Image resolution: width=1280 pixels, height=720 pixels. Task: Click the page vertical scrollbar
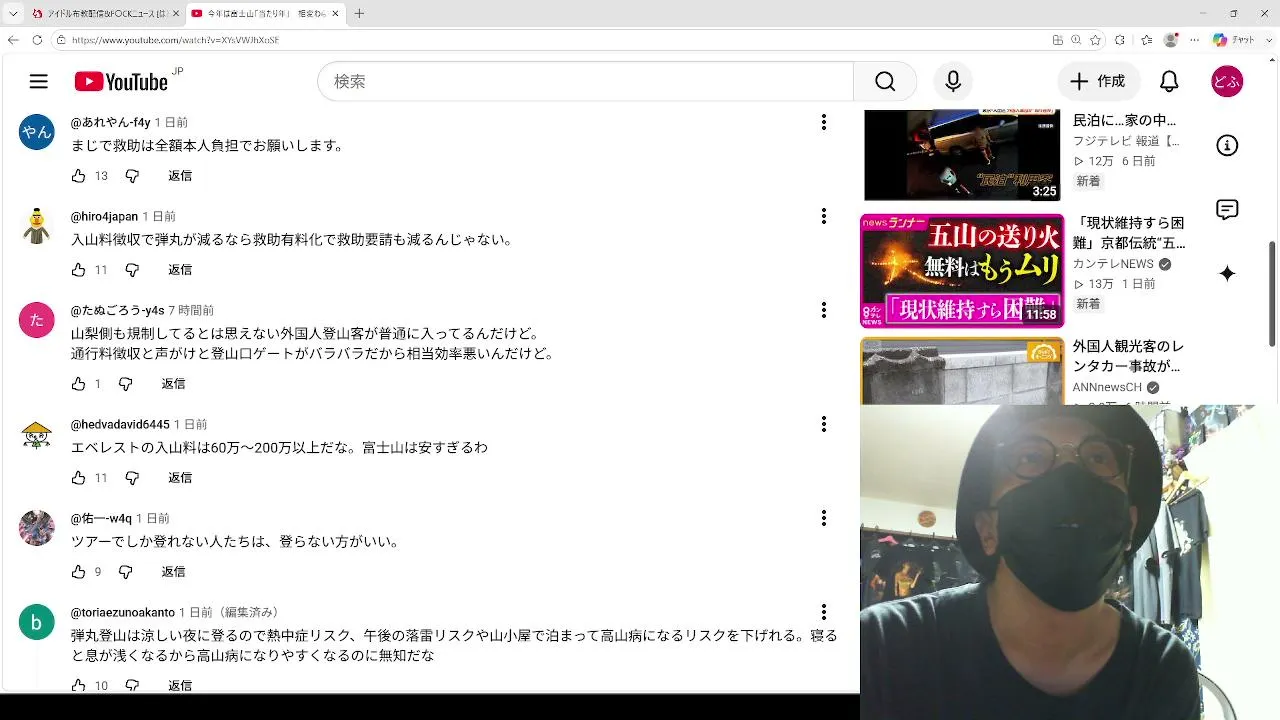tap(1273, 293)
